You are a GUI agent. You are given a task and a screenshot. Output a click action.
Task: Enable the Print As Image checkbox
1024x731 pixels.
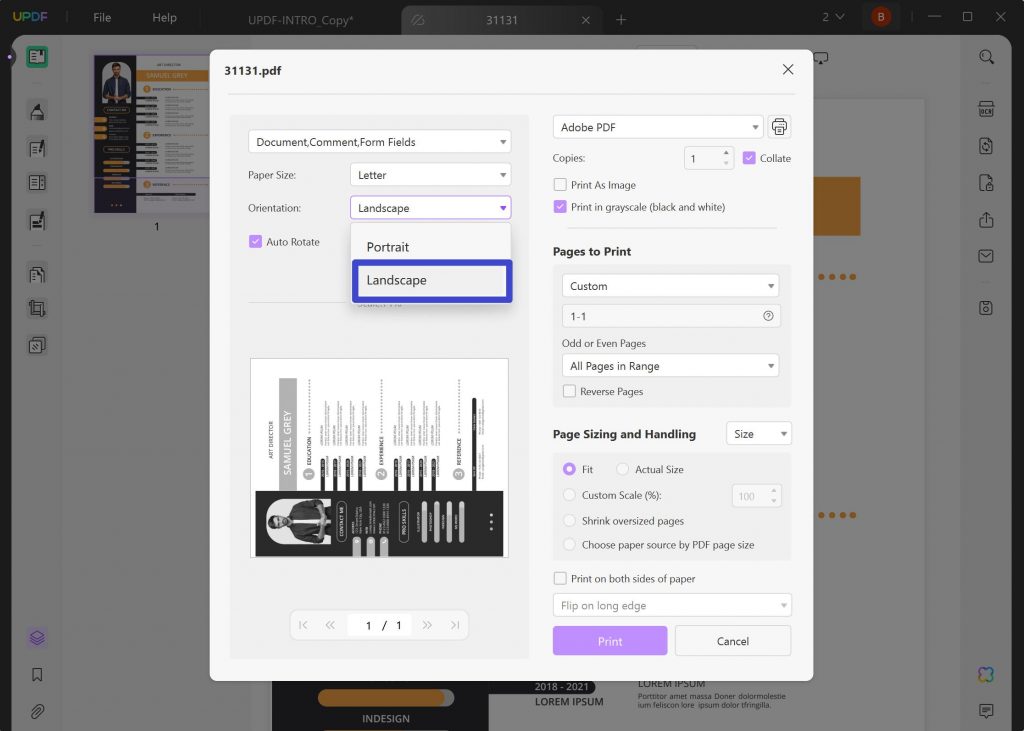(560, 185)
